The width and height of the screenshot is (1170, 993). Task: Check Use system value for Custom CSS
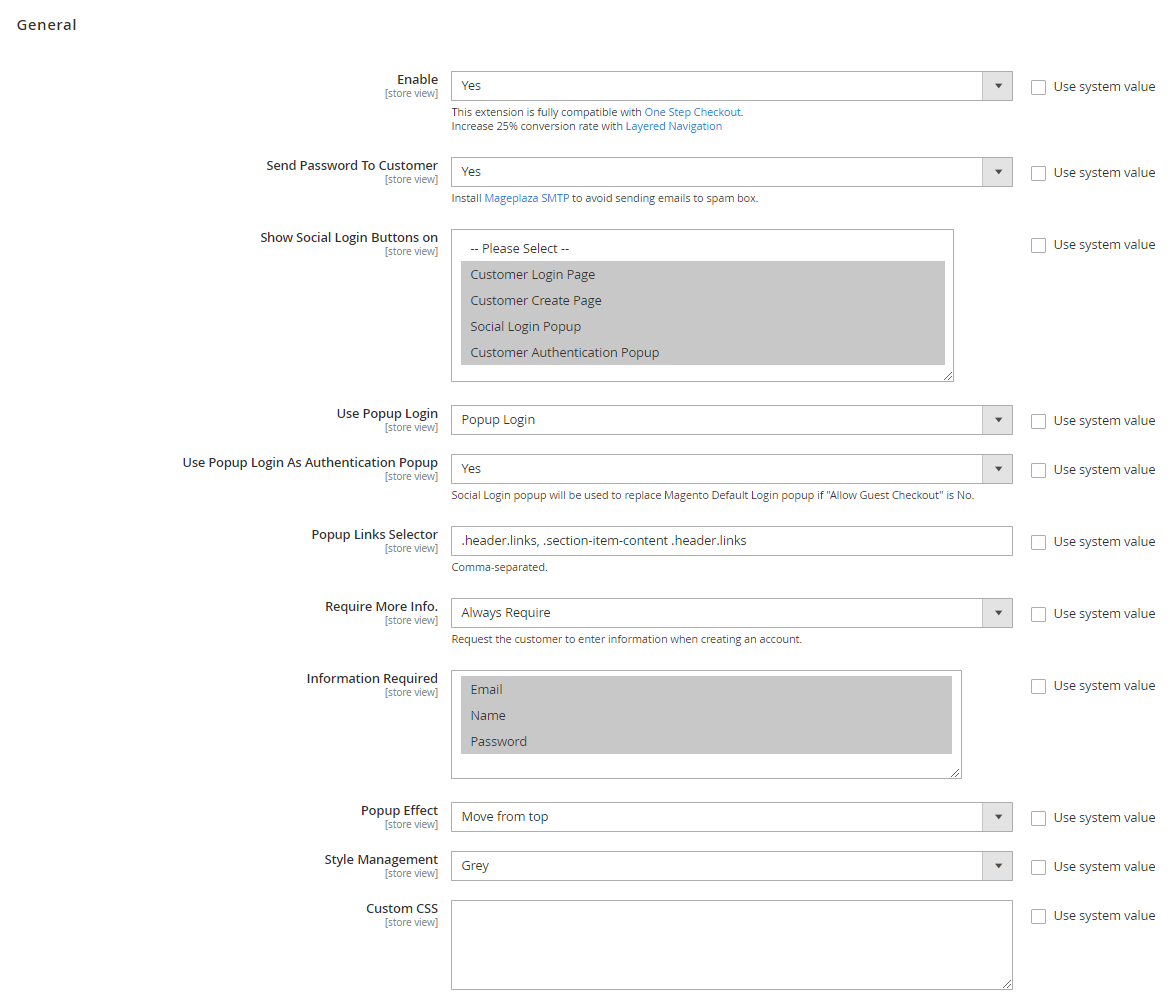point(1039,916)
